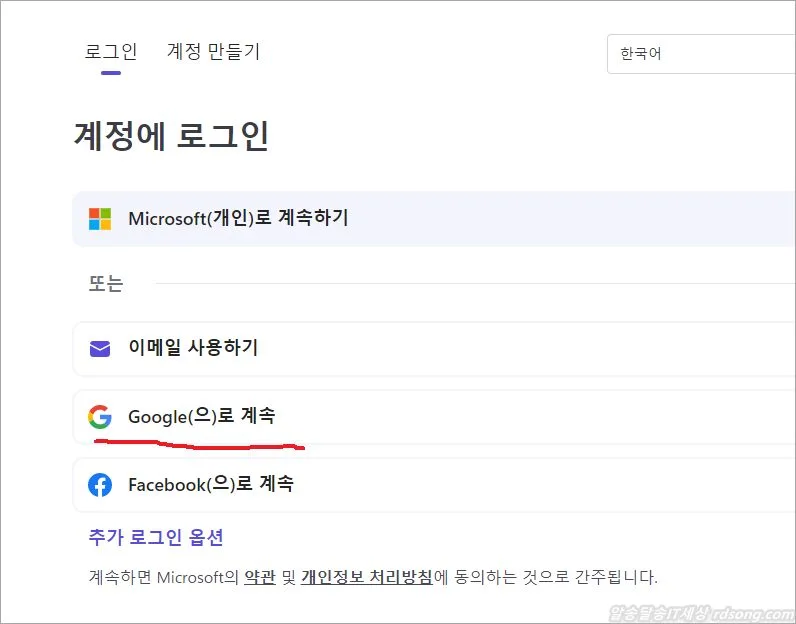Select the Google(으)로 계속 label
Viewport: 796px width, 624px height.
pyautogui.click(x=201, y=416)
